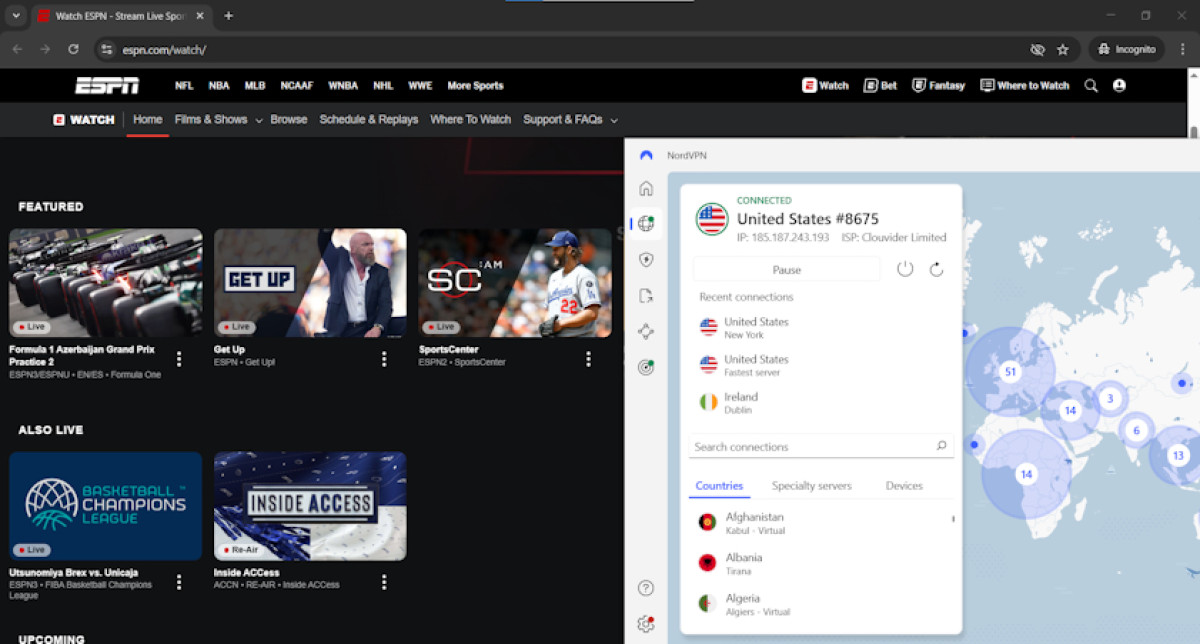The height and width of the screenshot is (644, 1200).
Task: Bookmark this page with the star icon
Action: point(1063,49)
